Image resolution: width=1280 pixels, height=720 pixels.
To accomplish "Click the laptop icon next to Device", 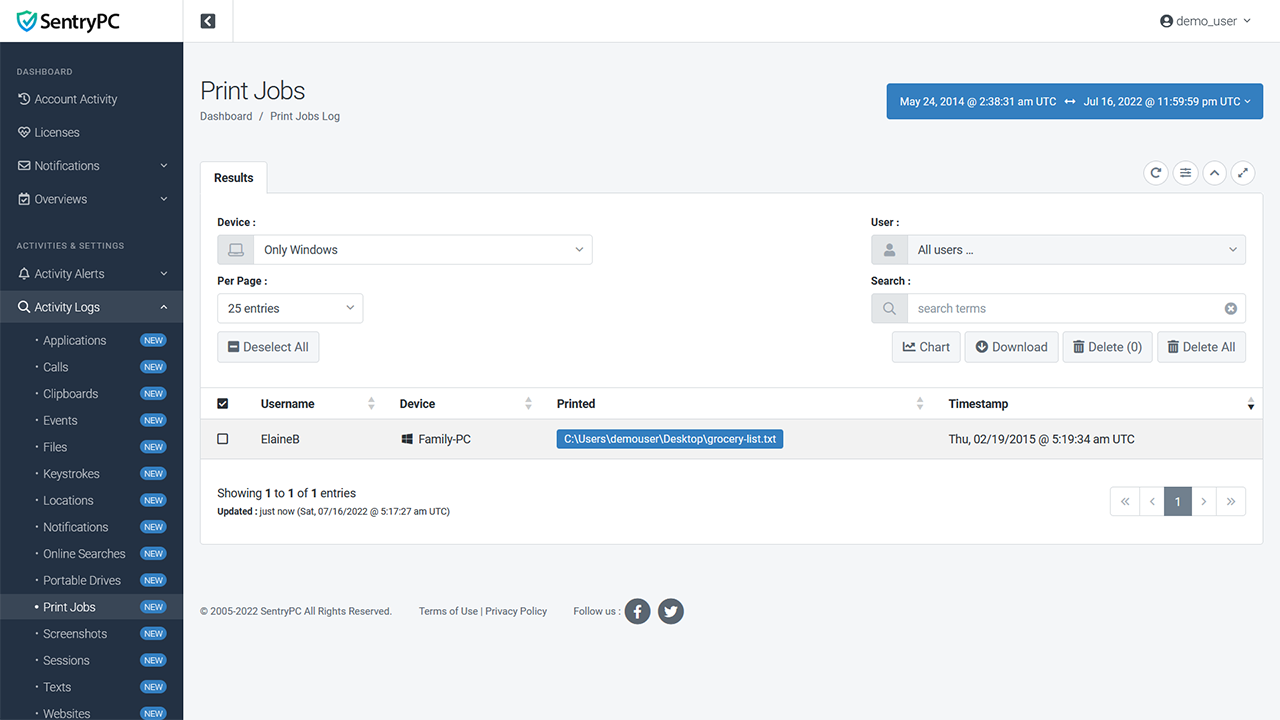I will 236,250.
